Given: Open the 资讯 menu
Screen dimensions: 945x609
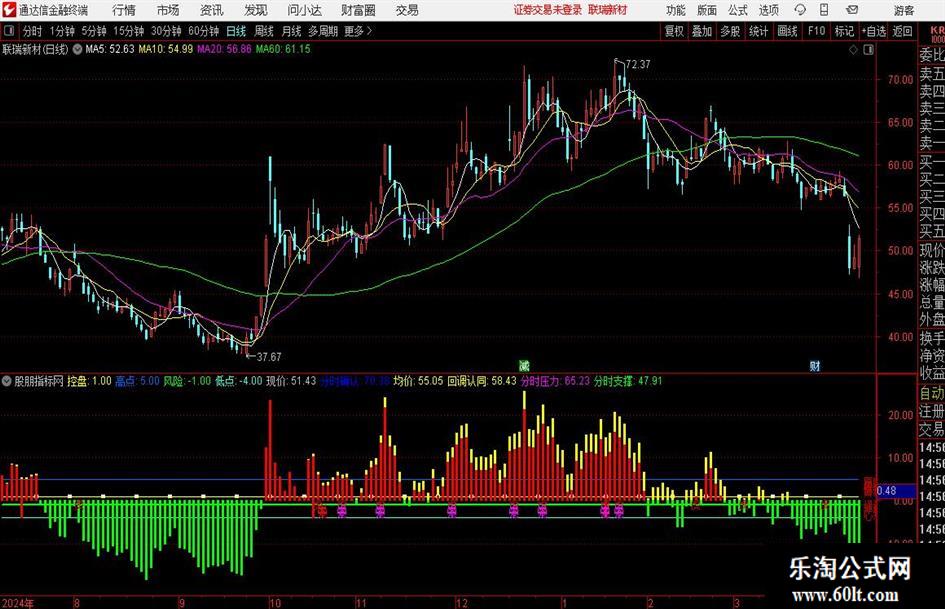Looking at the screenshot, I should [x=212, y=10].
